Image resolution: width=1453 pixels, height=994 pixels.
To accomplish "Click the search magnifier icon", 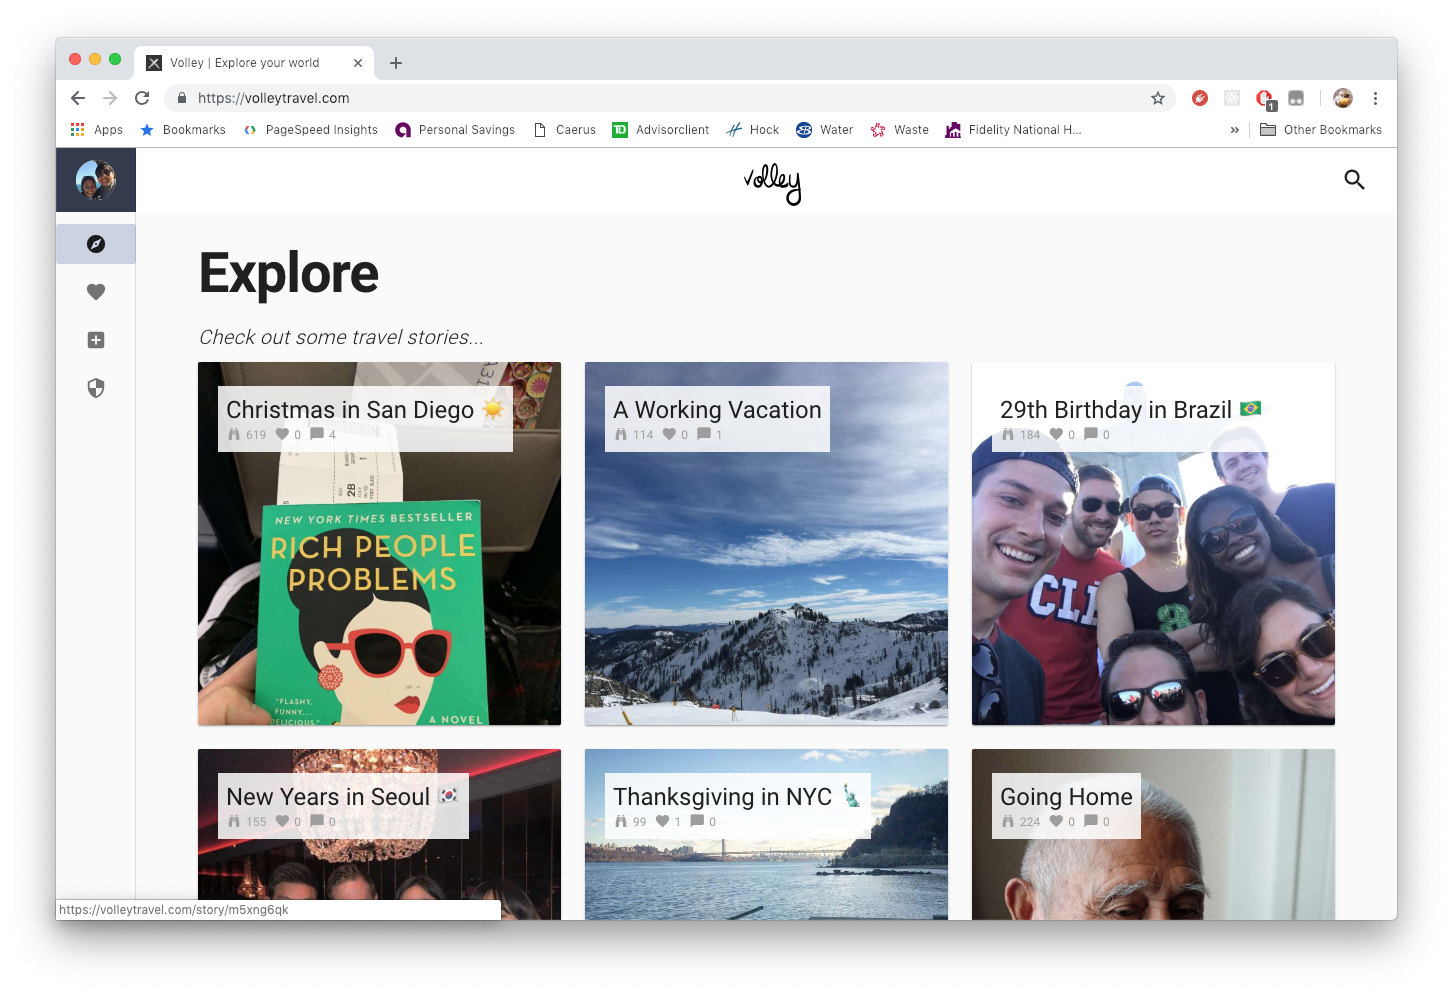I will click(x=1354, y=180).
